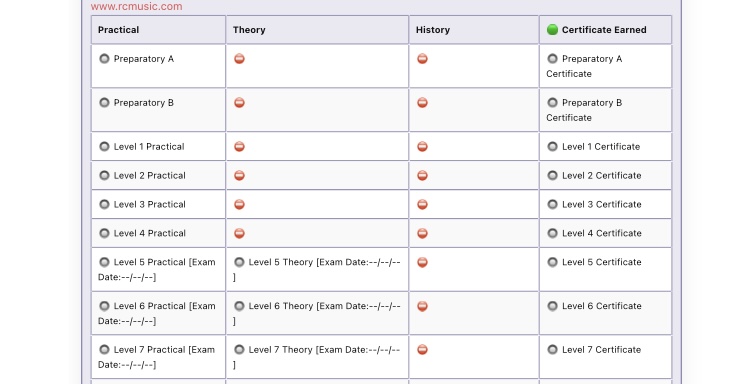Click the History column header
The height and width of the screenshot is (384, 749).
click(x=433, y=30)
